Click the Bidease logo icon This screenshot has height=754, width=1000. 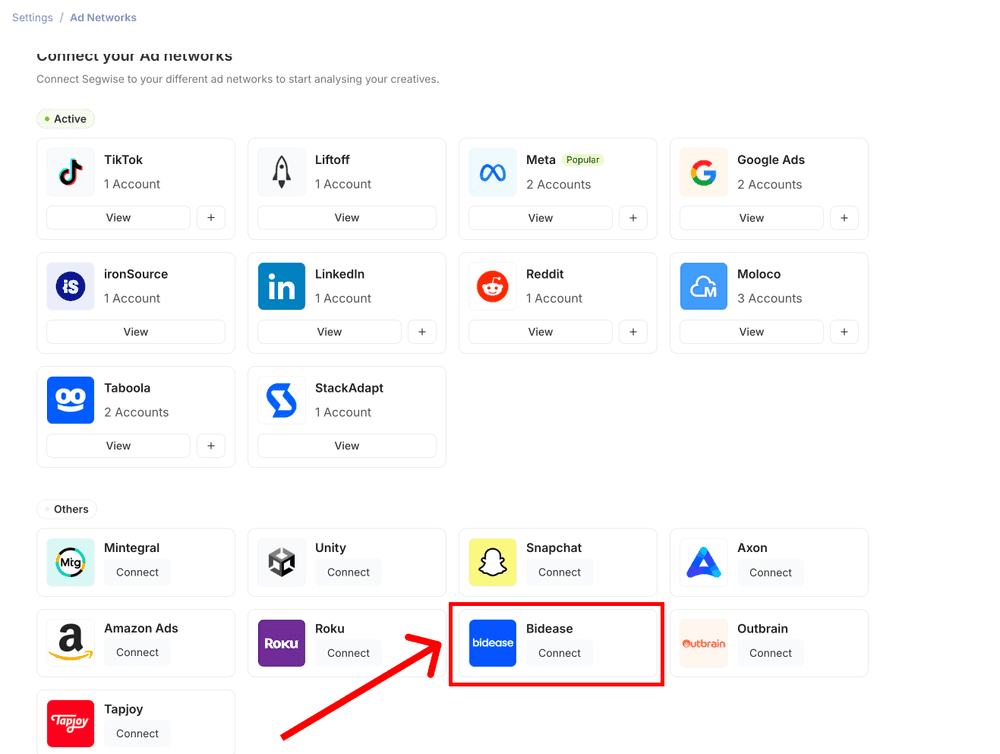(x=492, y=643)
